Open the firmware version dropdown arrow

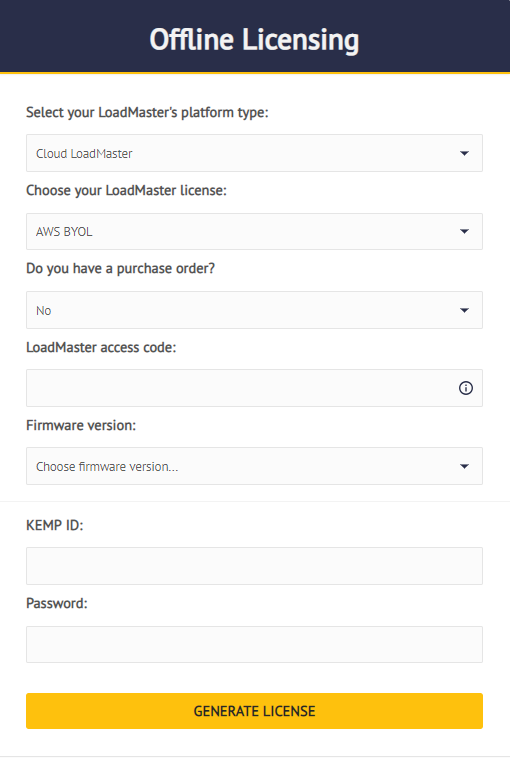(x=464, y=466)
